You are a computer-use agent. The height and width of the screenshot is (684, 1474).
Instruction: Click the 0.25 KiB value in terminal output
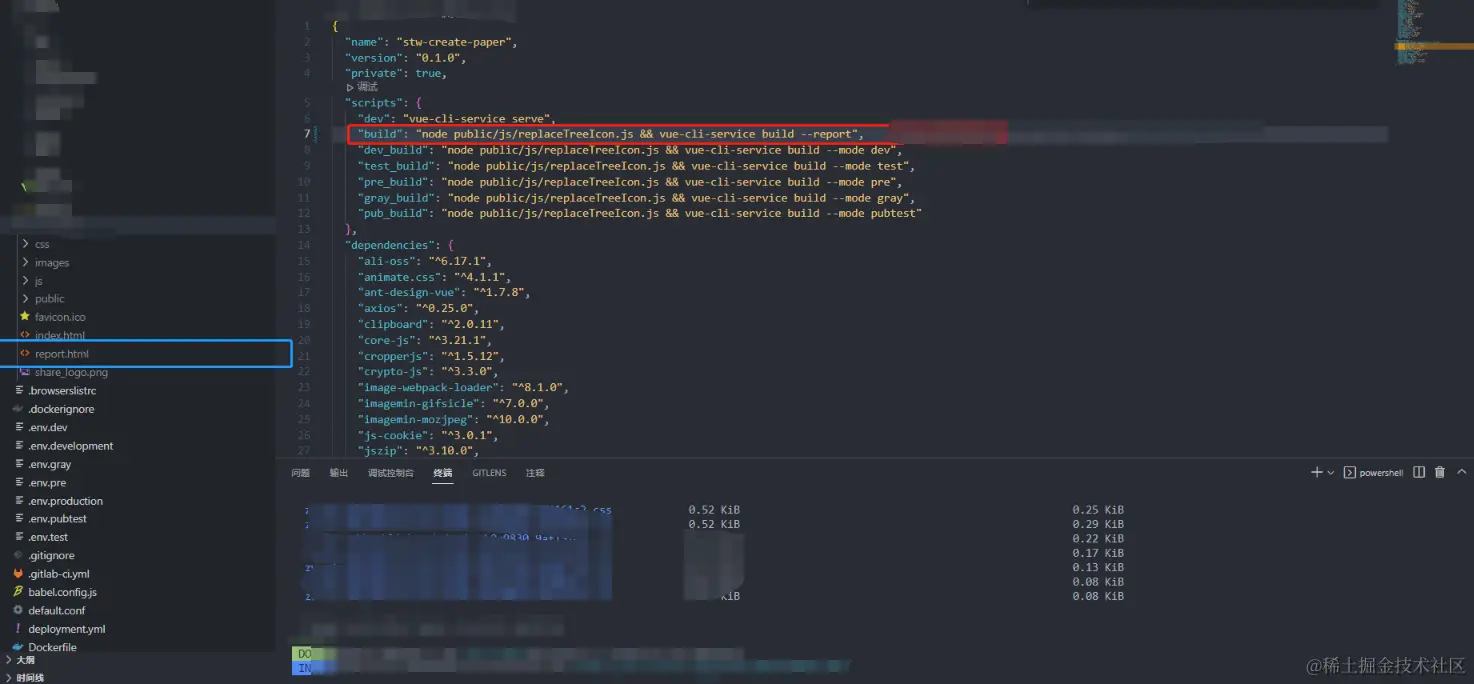(1098, 510)
